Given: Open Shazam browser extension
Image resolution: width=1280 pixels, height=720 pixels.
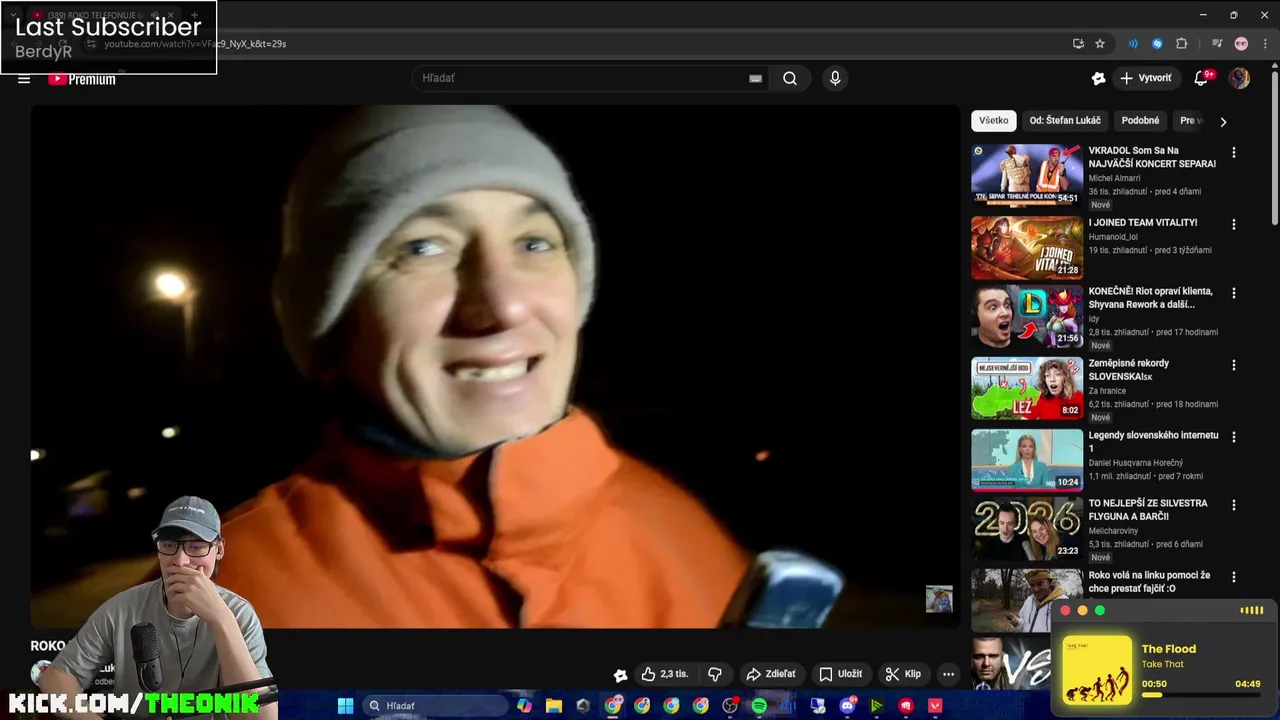Looking at the screenshot, I should 1157,44.
